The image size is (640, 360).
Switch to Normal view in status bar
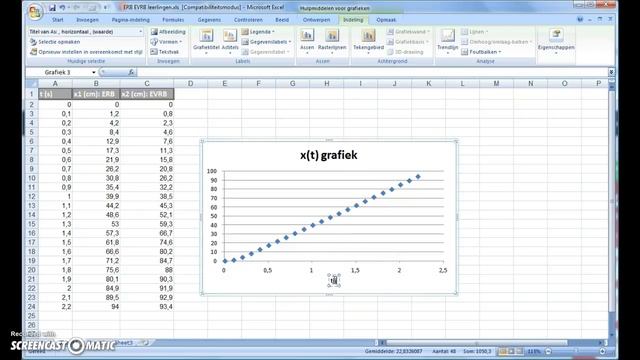click(x=502, y=351)
